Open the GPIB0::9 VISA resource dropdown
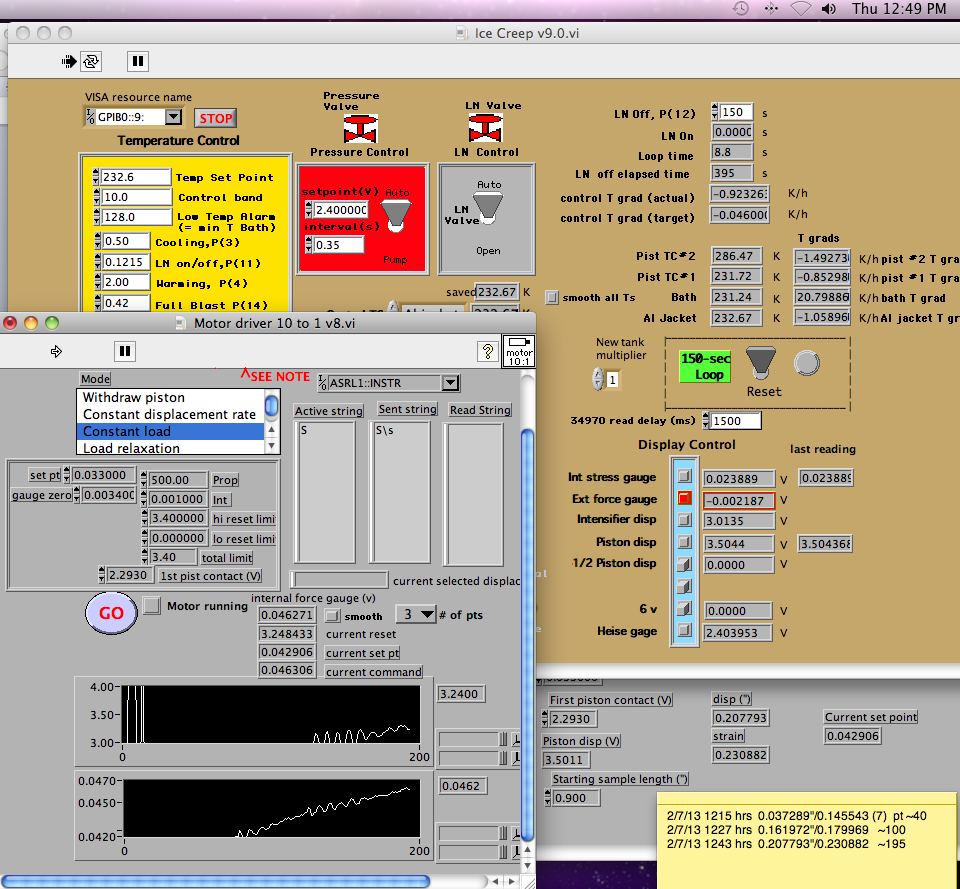Image resolution: width=960 pixels, height=889 pixels. coord(172,117)
